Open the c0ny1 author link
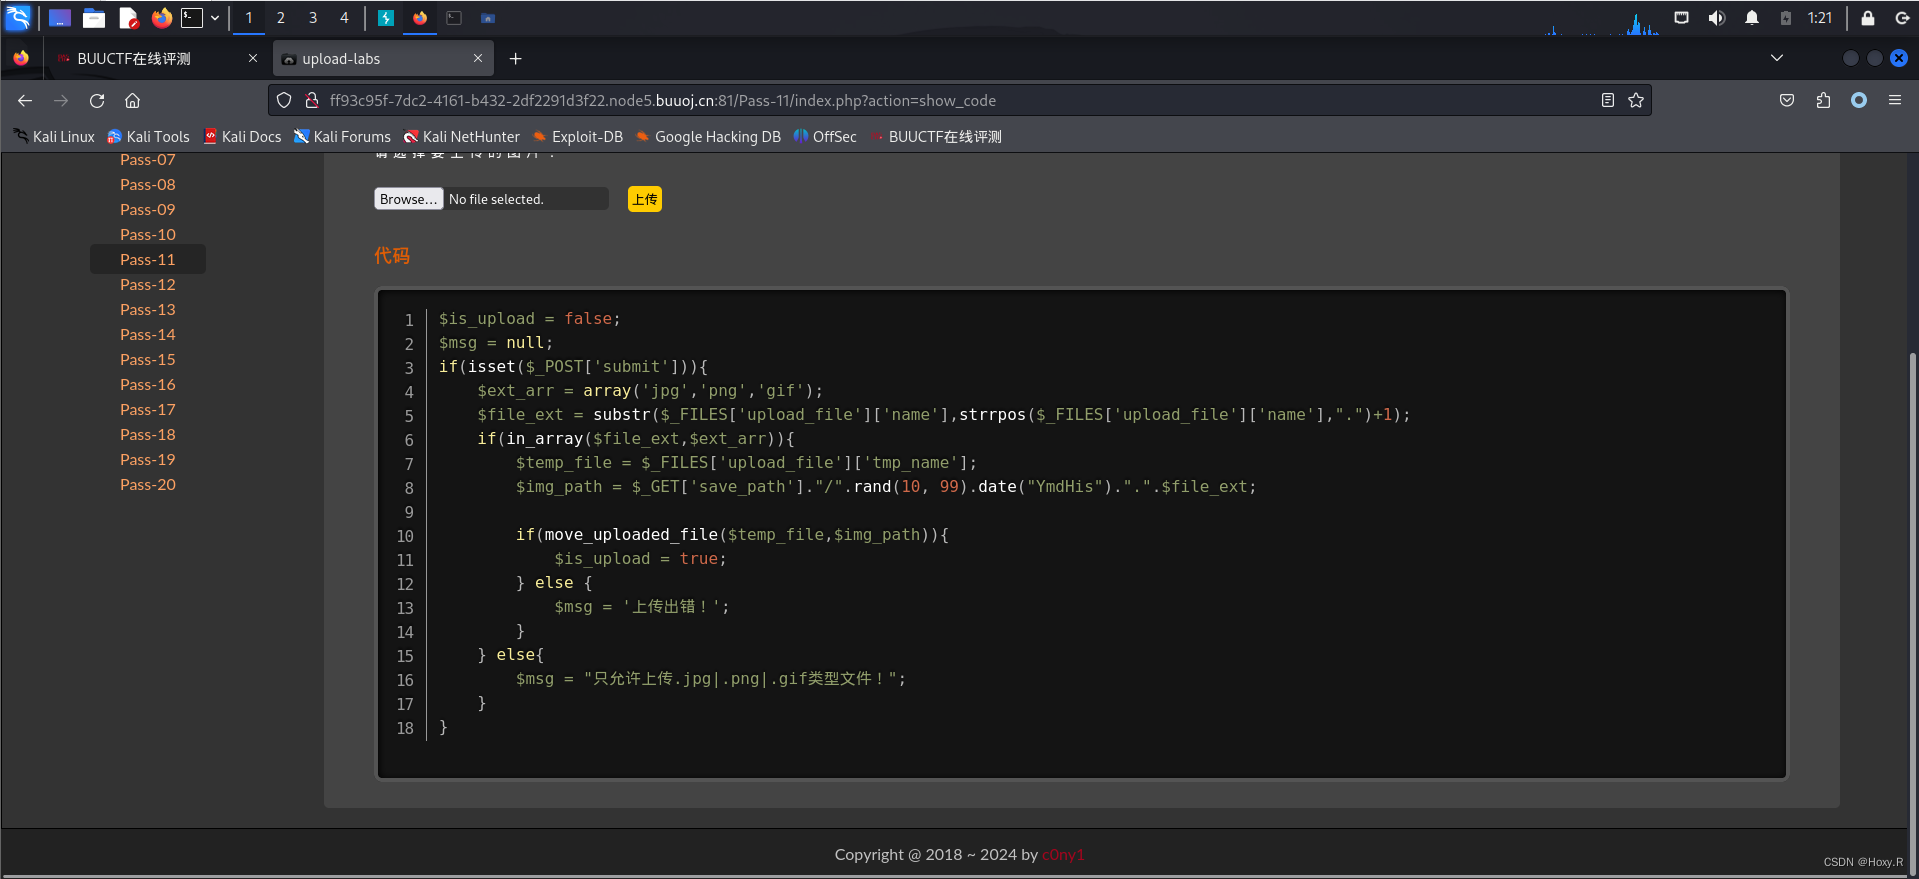The width and height of the screenshot is (1919, 879). [1063, 854]
